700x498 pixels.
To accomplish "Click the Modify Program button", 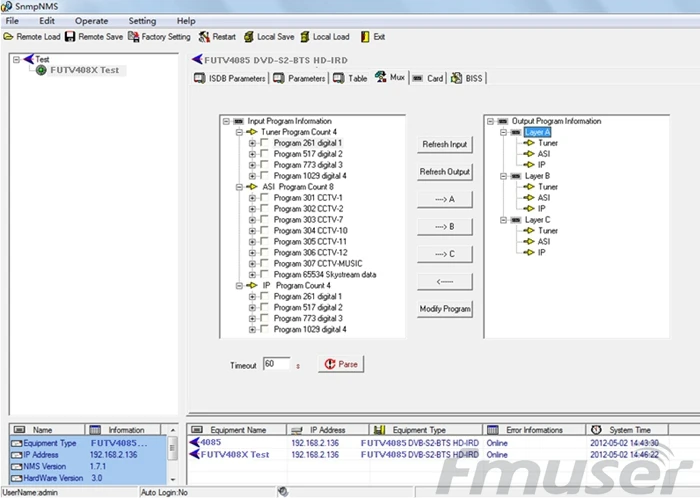I will coord(445,309).
